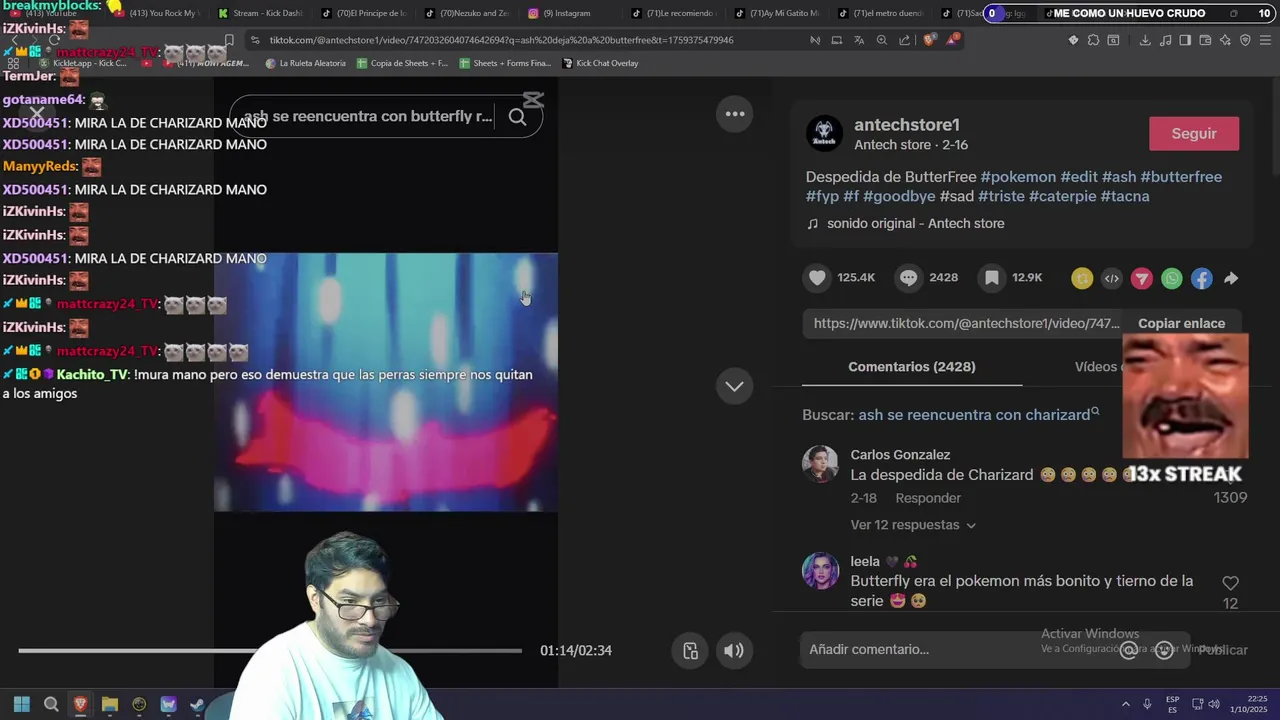Toggle auto-scroll icon beside volume
The image size is (1280, 720).
690,651
